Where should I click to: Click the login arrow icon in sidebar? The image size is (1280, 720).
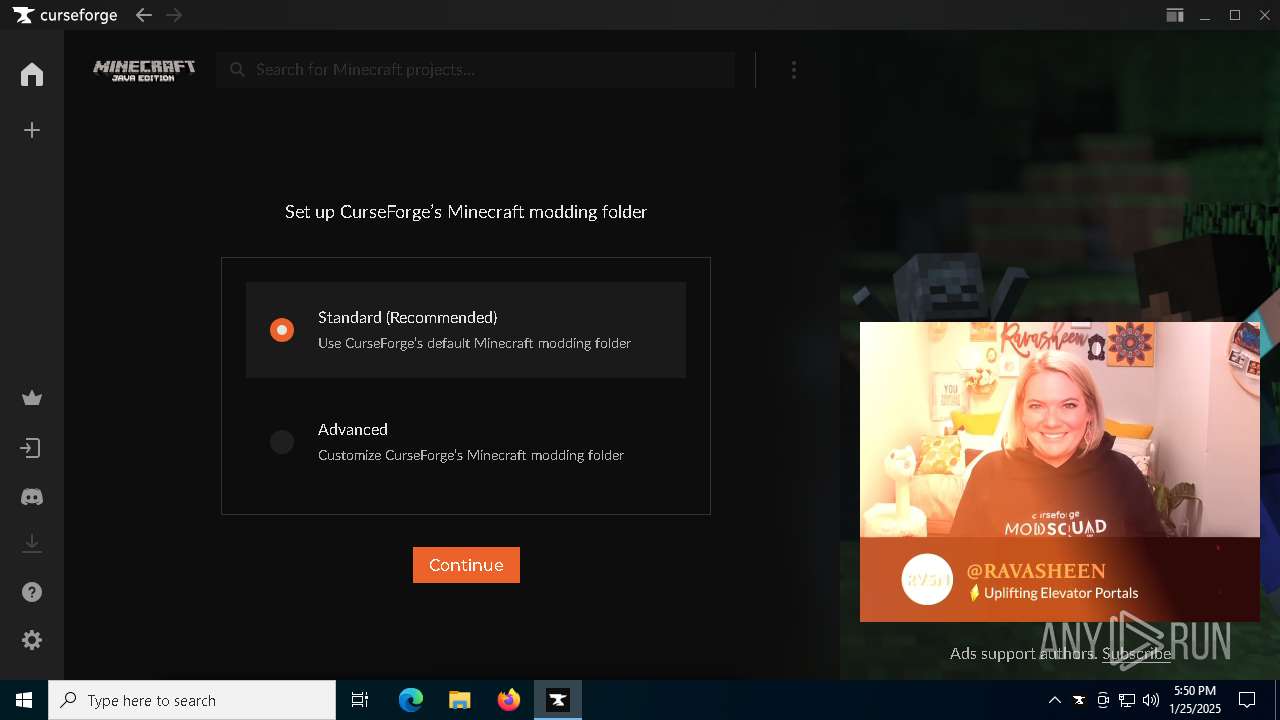click(32, 448)
